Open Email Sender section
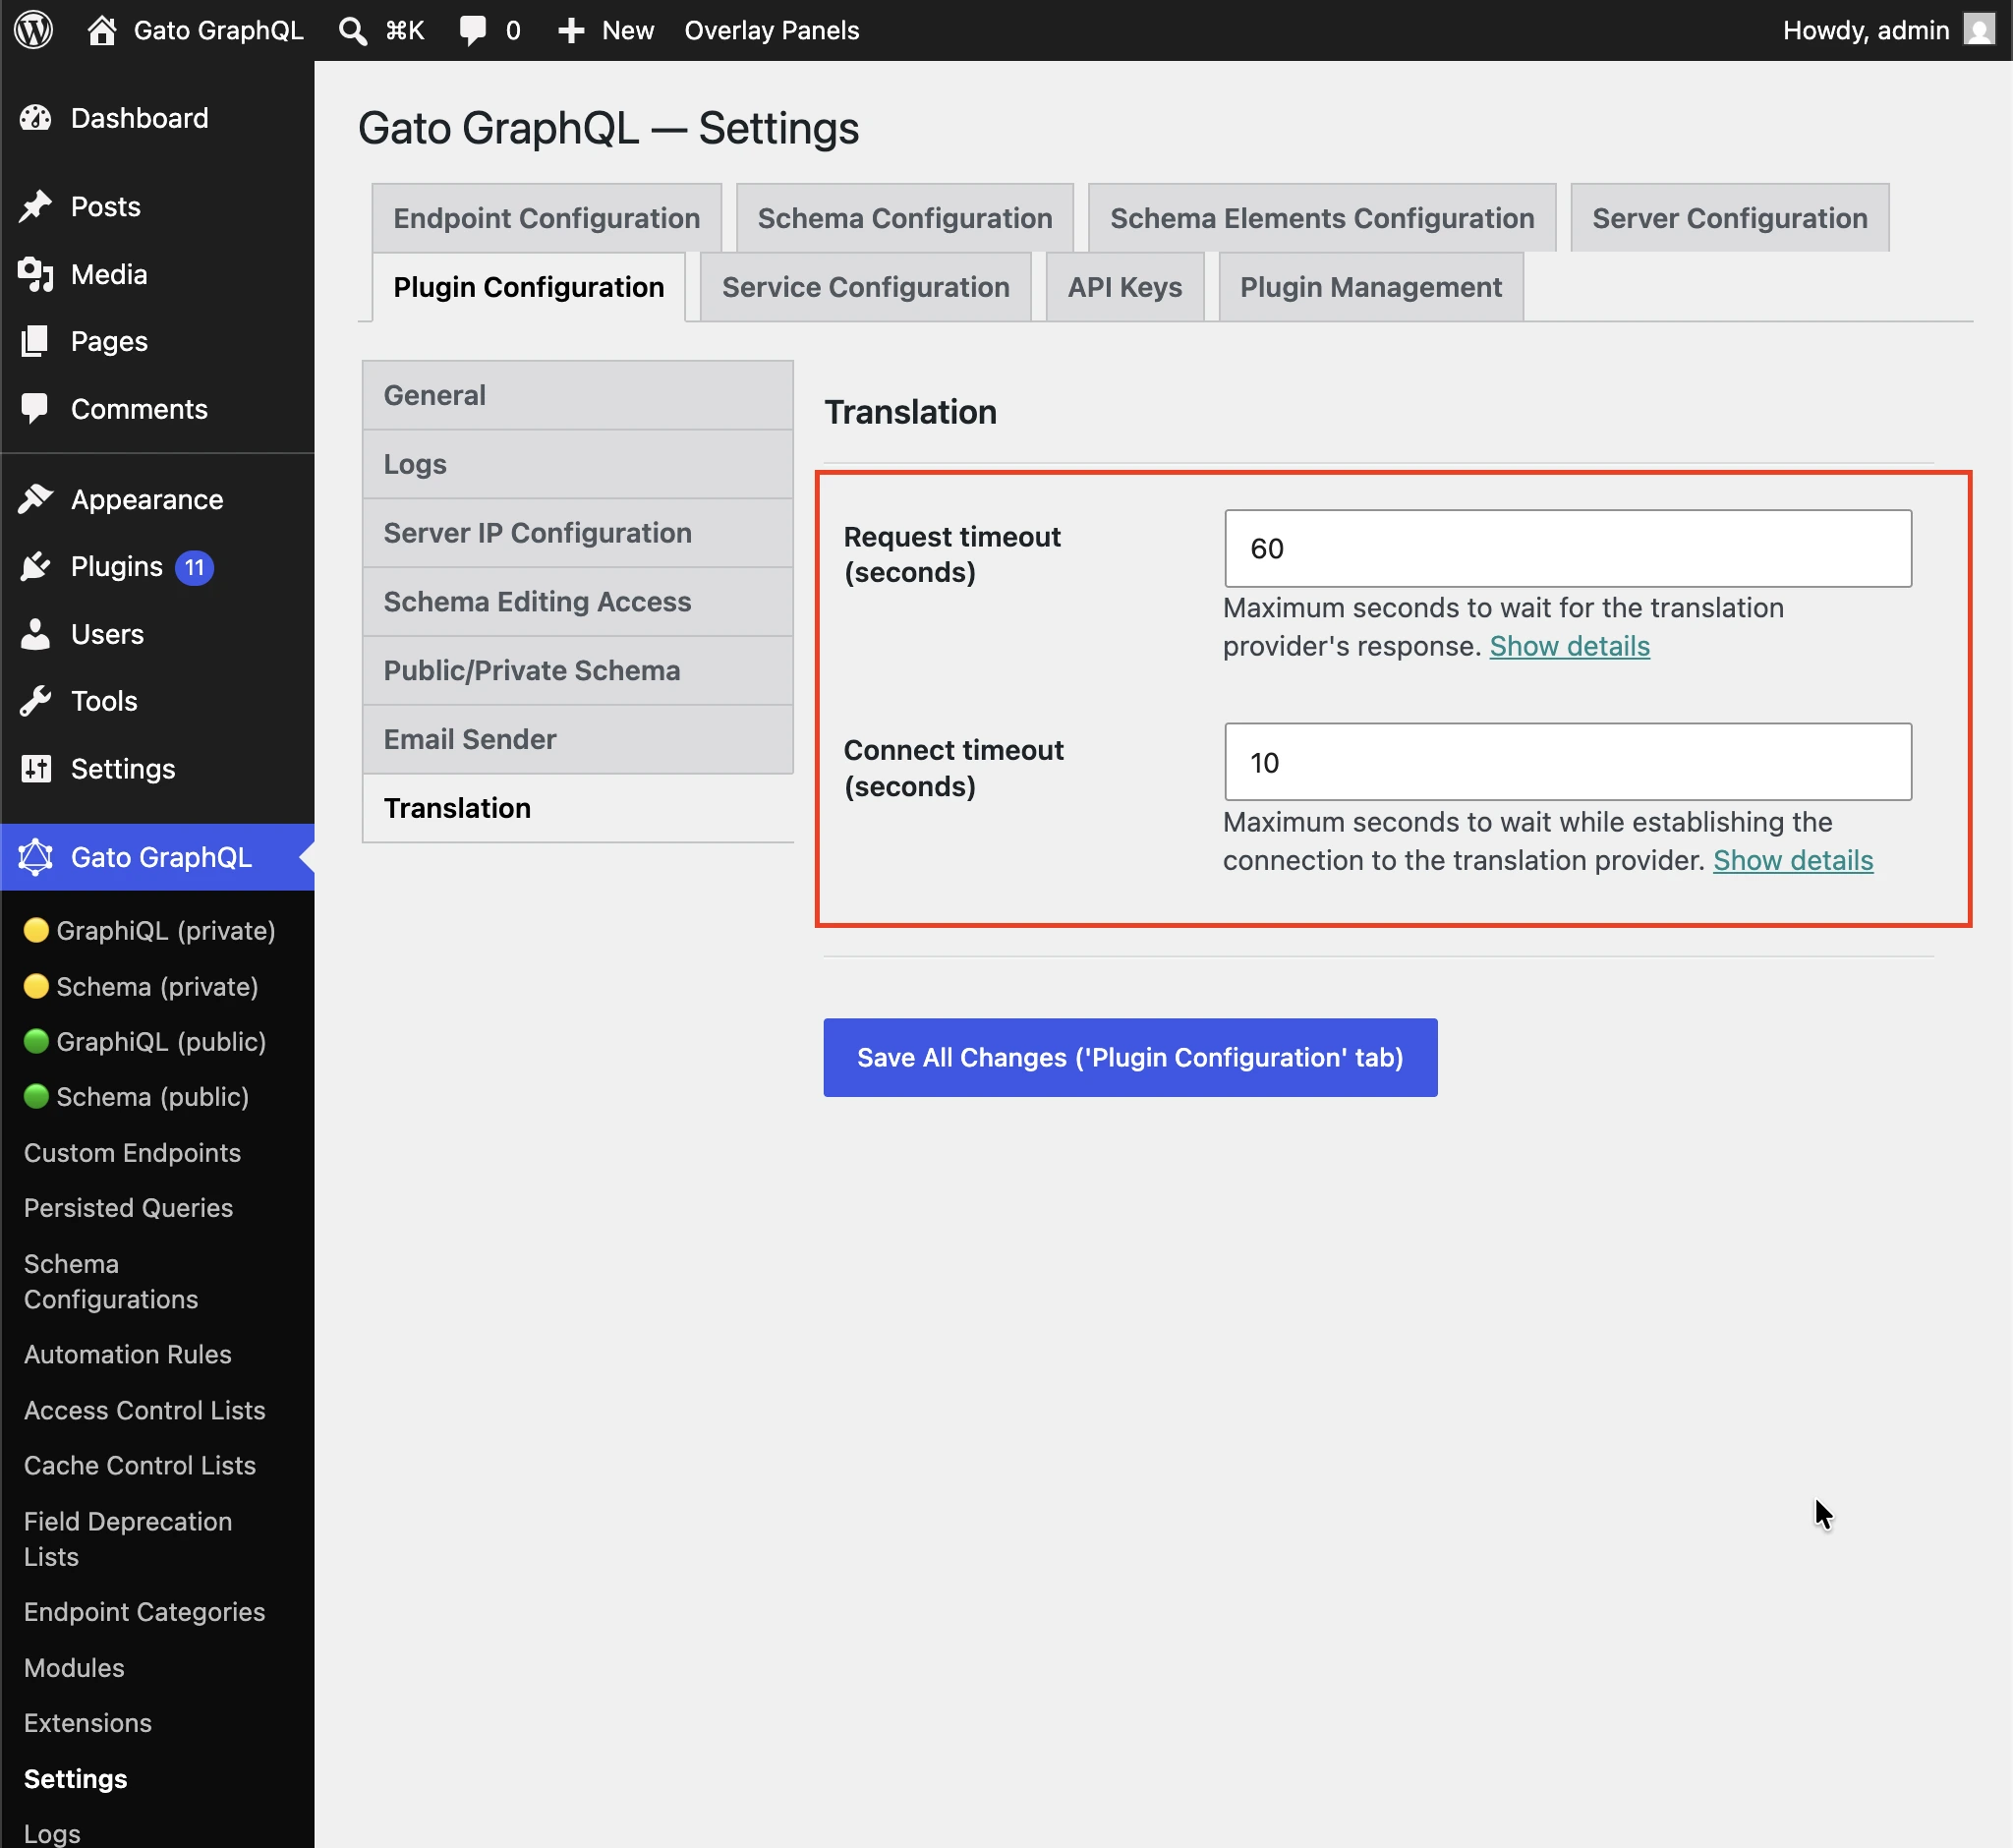The width and height of the screenshot is (2013, 1848). 578,739
